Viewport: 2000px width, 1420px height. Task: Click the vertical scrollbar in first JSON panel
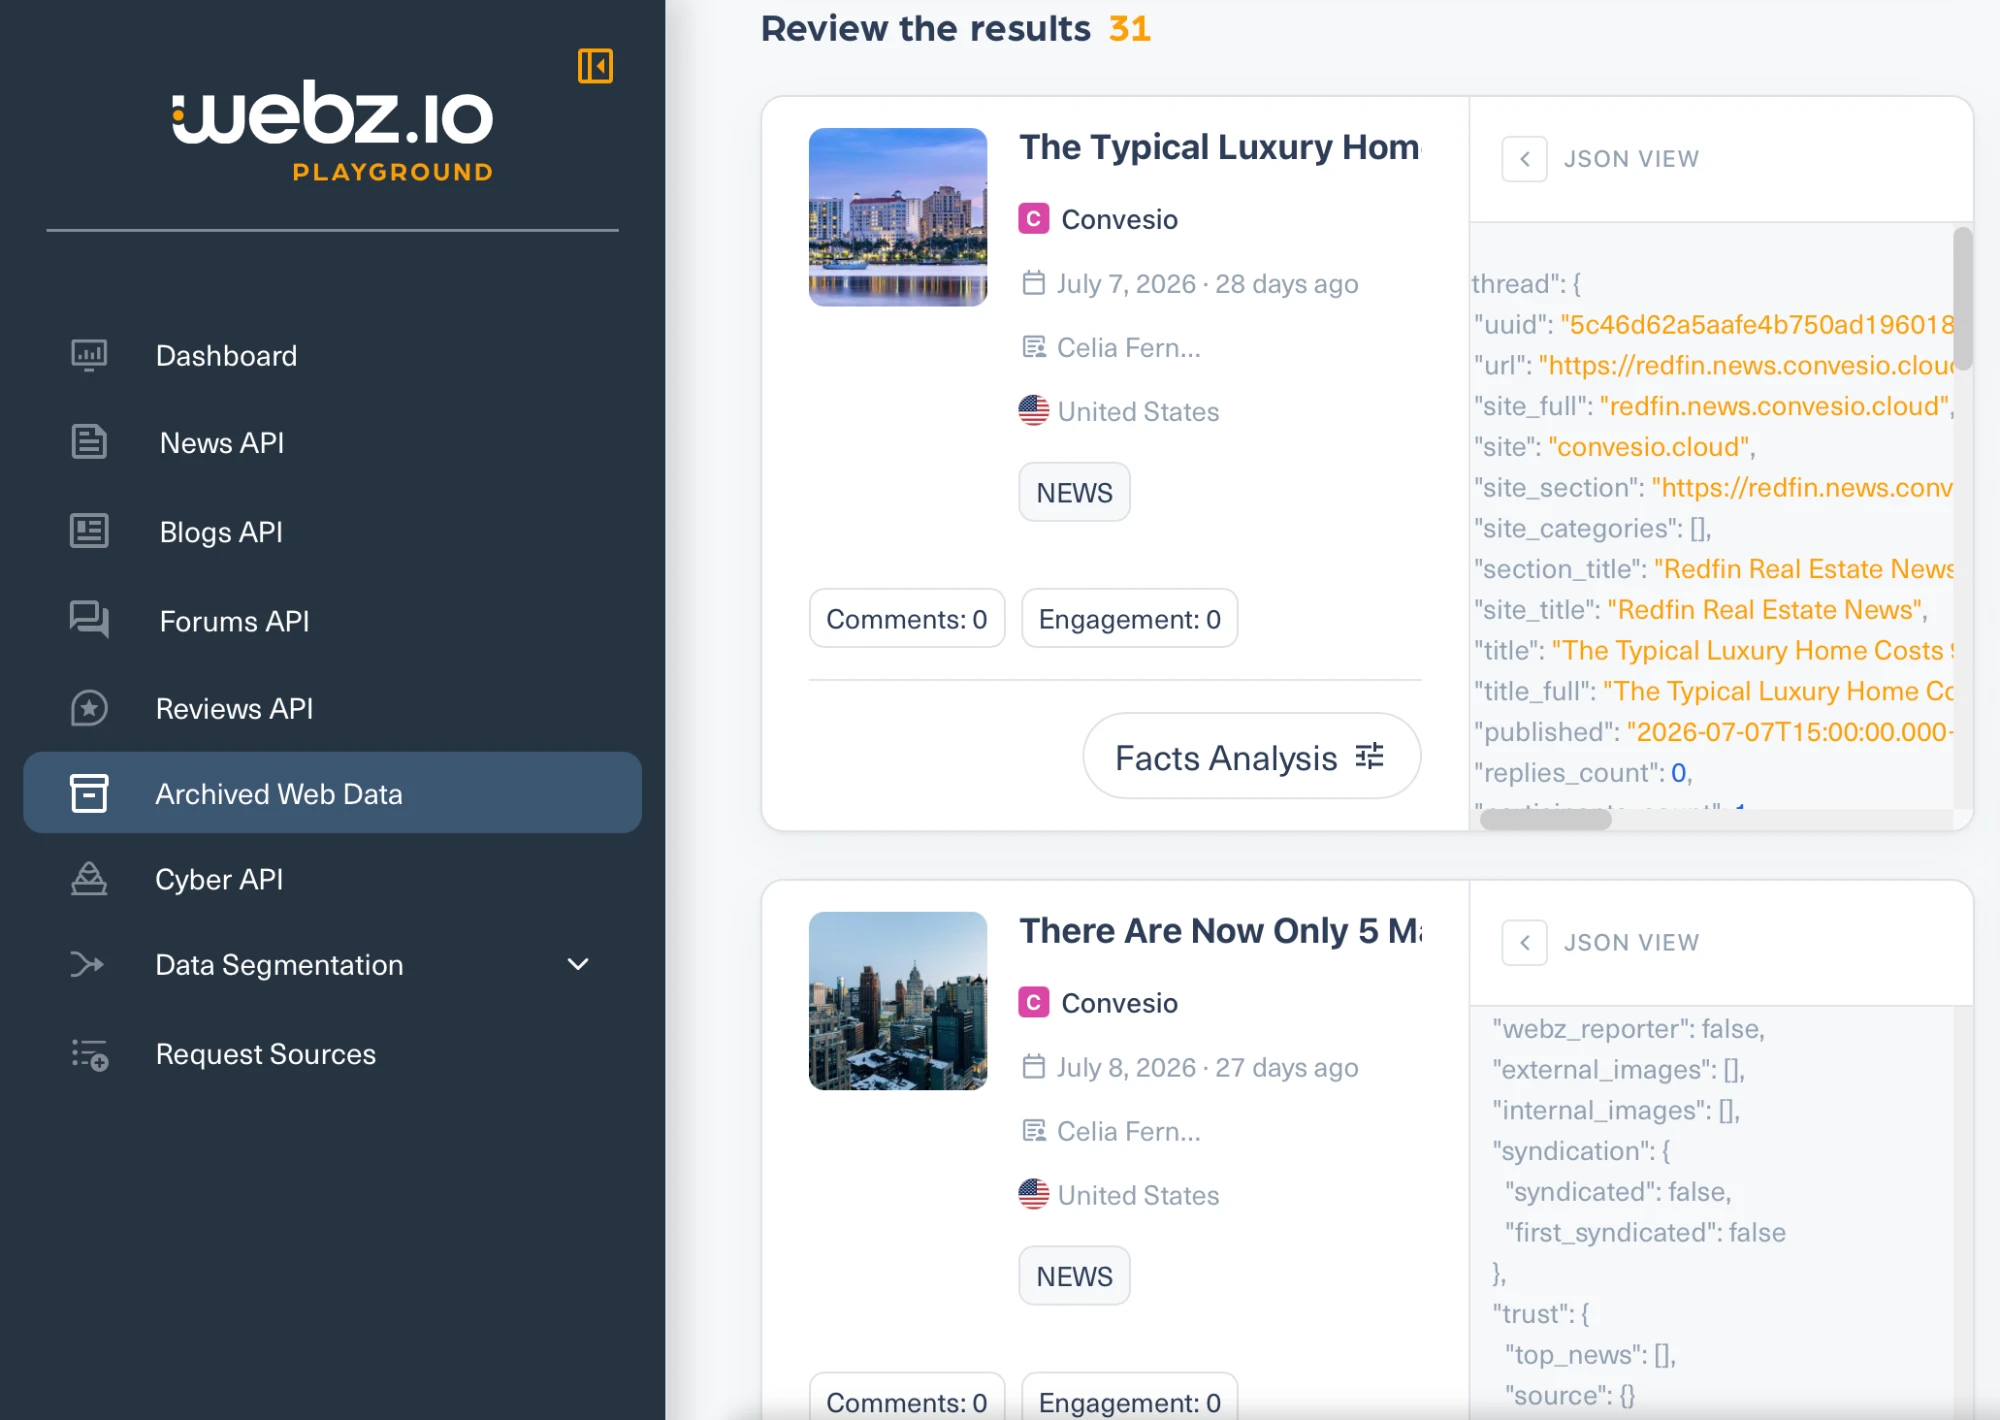click(x=1963, y=298)
